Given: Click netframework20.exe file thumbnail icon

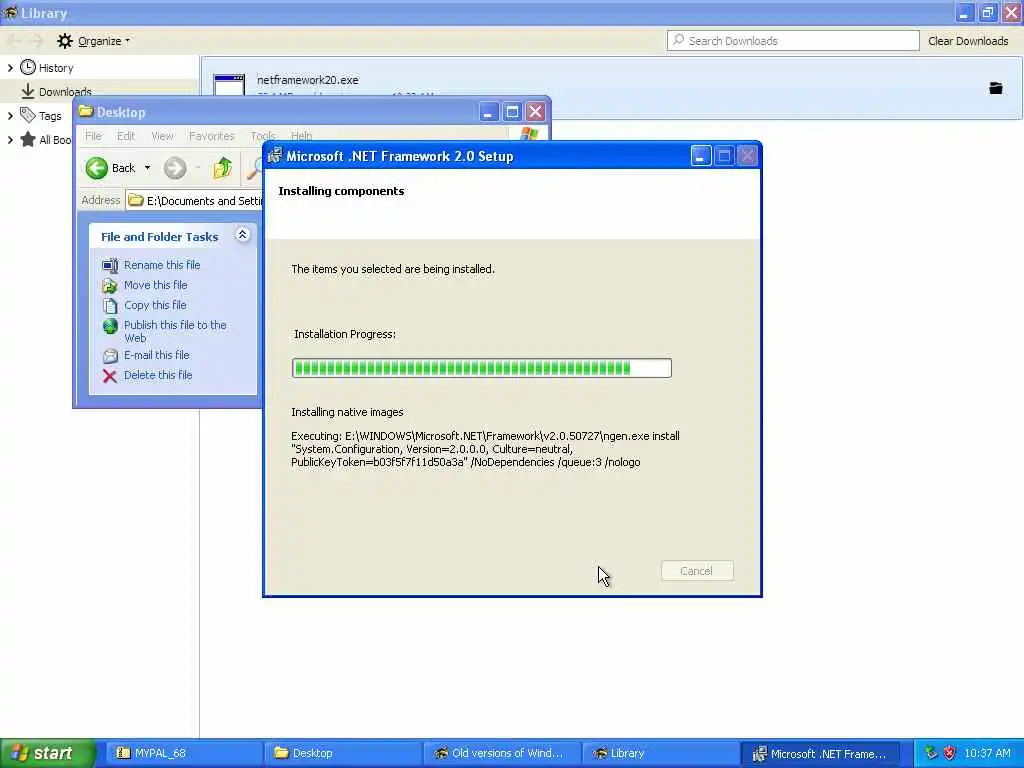Looking at the screenshot, I should coord(229,86).
